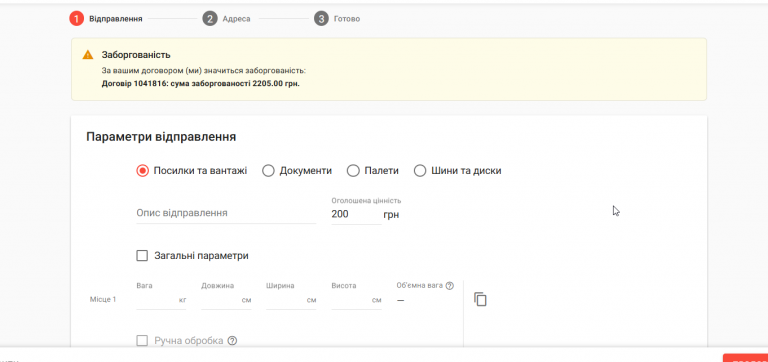Click the Оголошена цінність field with 200
The image size is (768, 362).
point(356,214)
